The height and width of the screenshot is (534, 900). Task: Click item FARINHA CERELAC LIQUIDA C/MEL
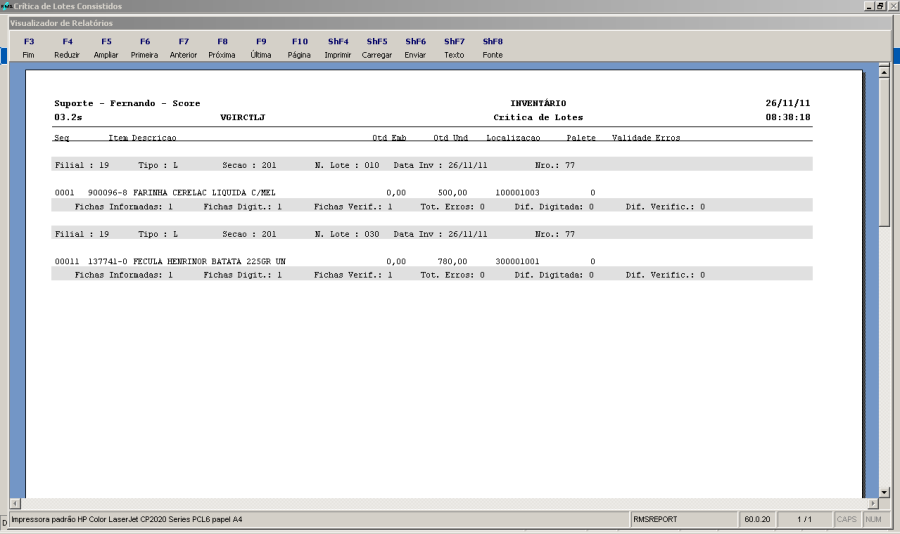point(204,193)
